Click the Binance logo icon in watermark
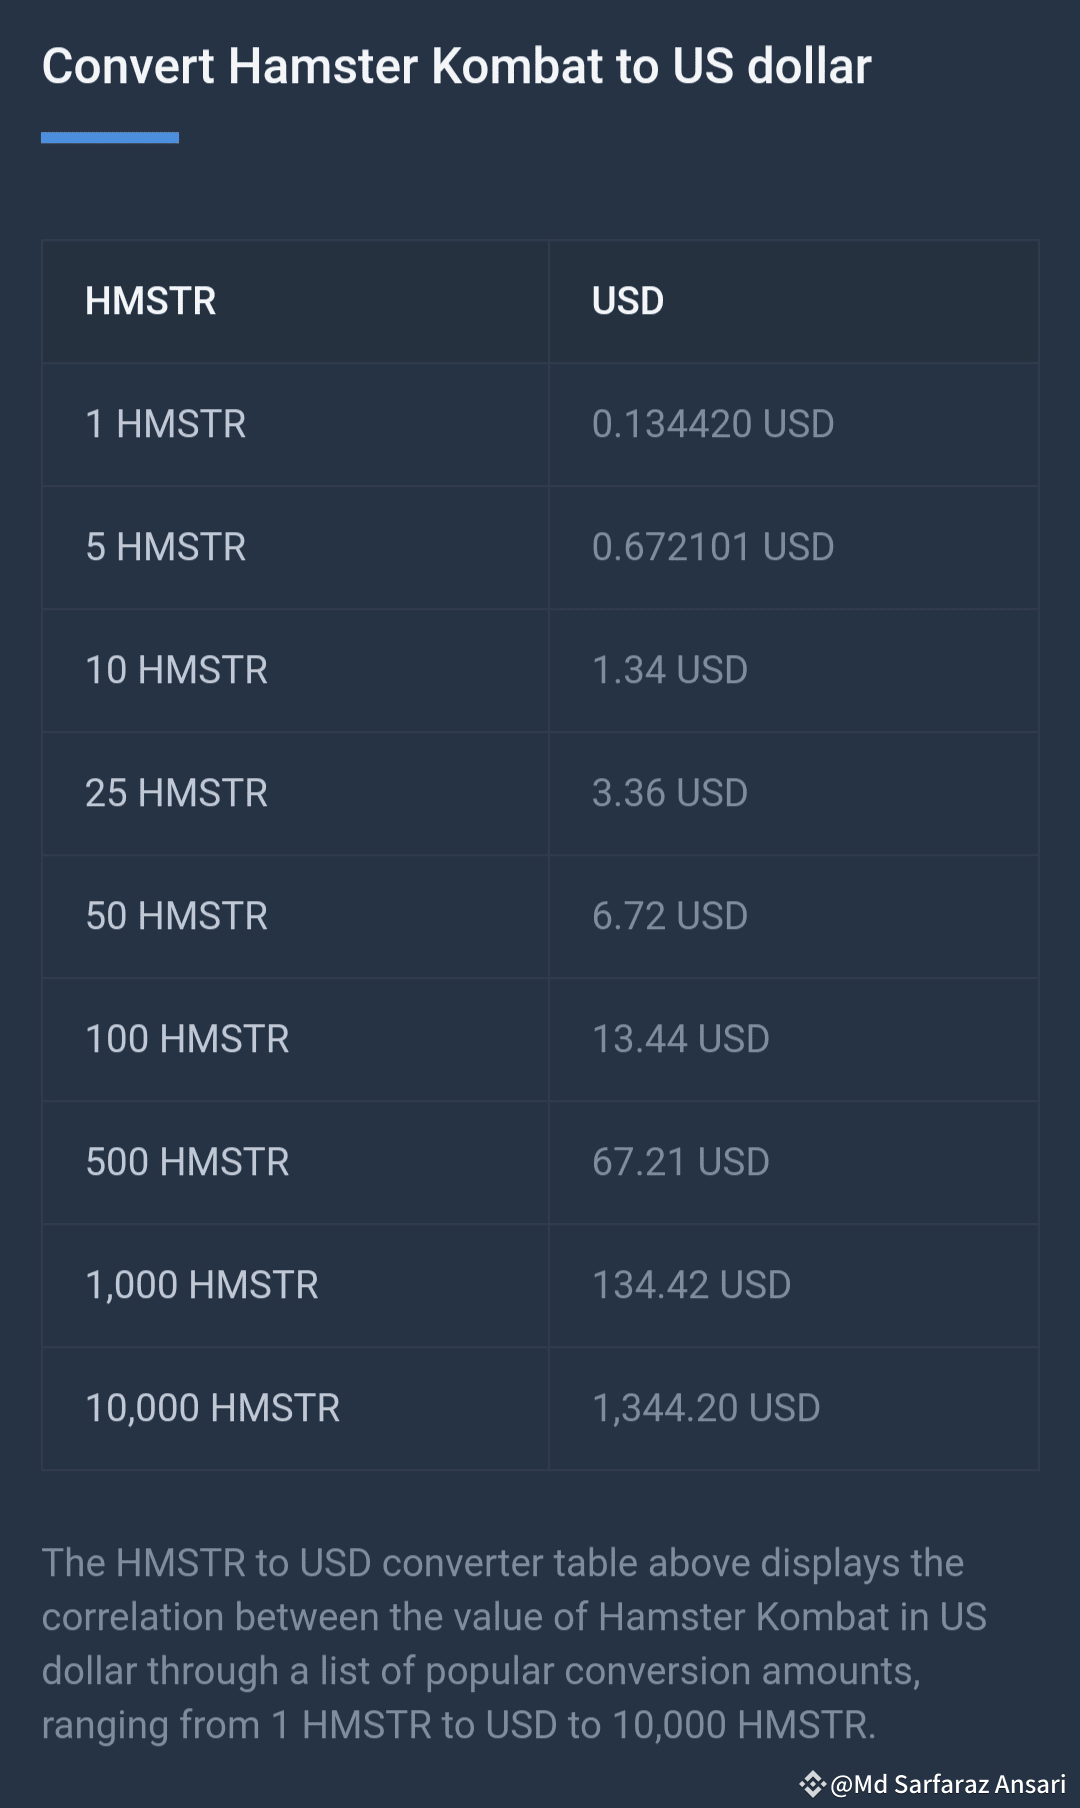This screenshot has height=1808, width=1080. click(x=812, y=1783)
